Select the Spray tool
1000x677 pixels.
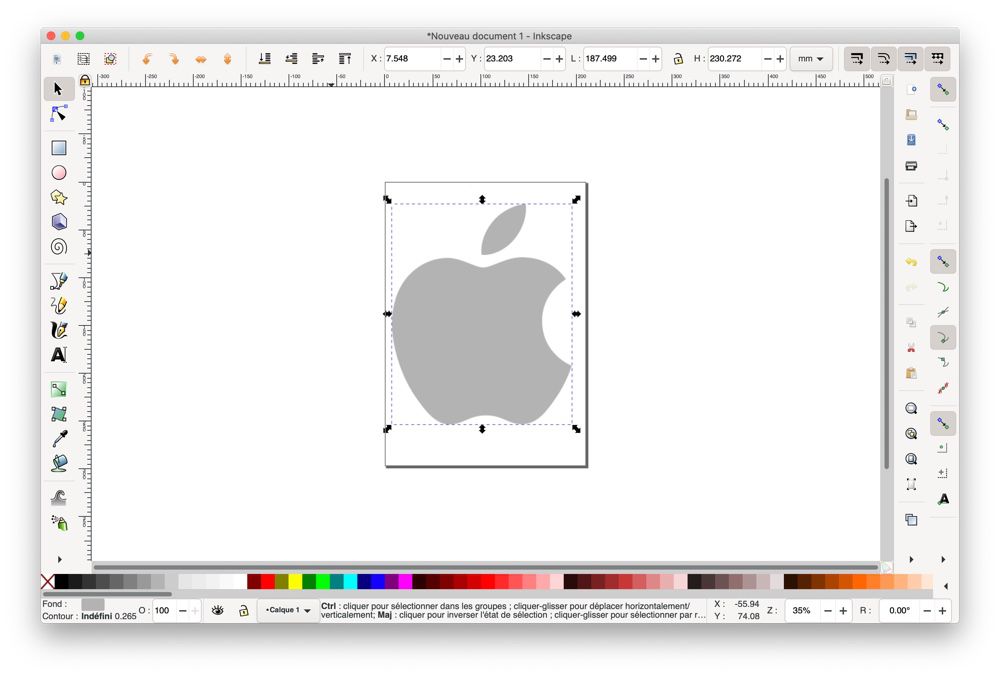pyautogui.click(x=59, y=523)
